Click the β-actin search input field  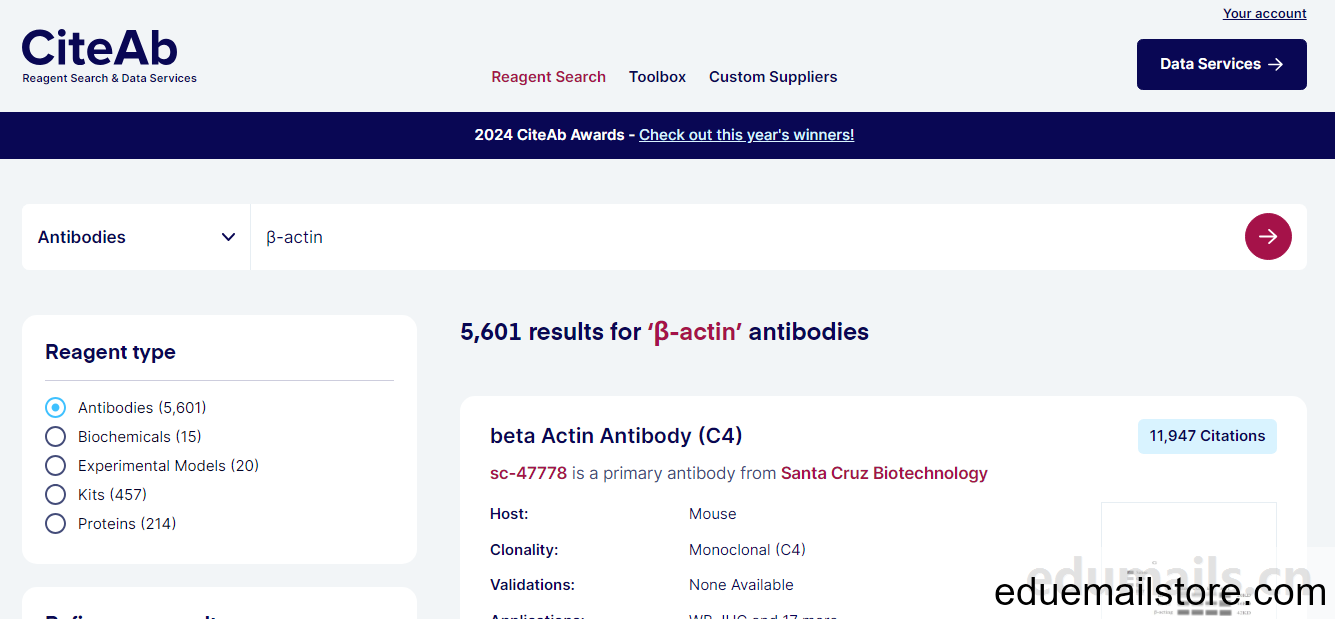click(x=747, y=237)
